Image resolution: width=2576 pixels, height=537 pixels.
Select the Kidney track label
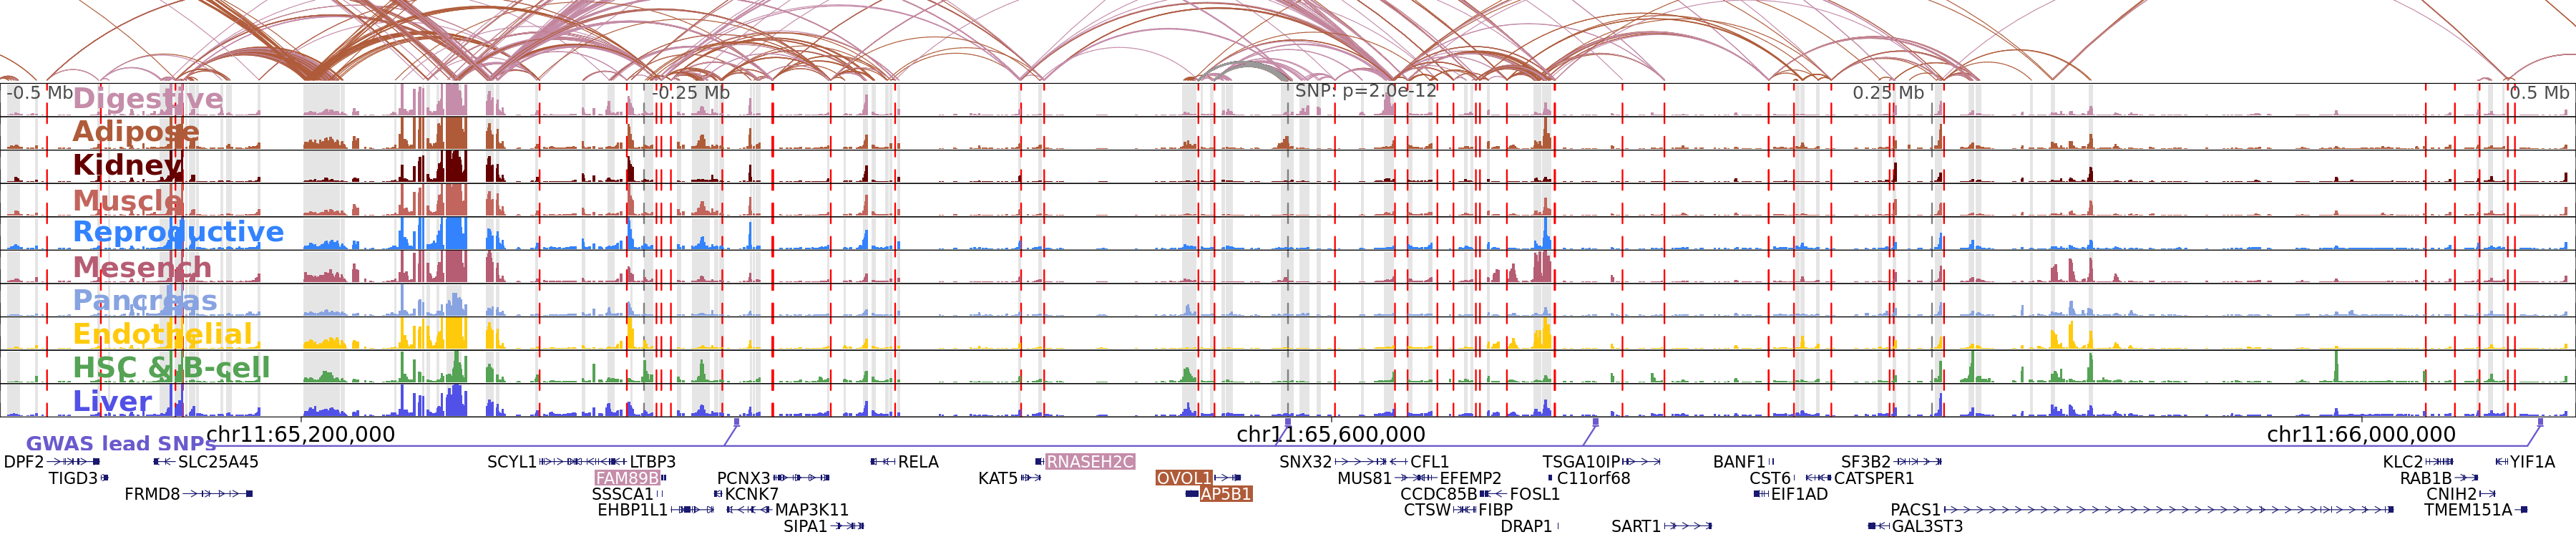point(127,165)
